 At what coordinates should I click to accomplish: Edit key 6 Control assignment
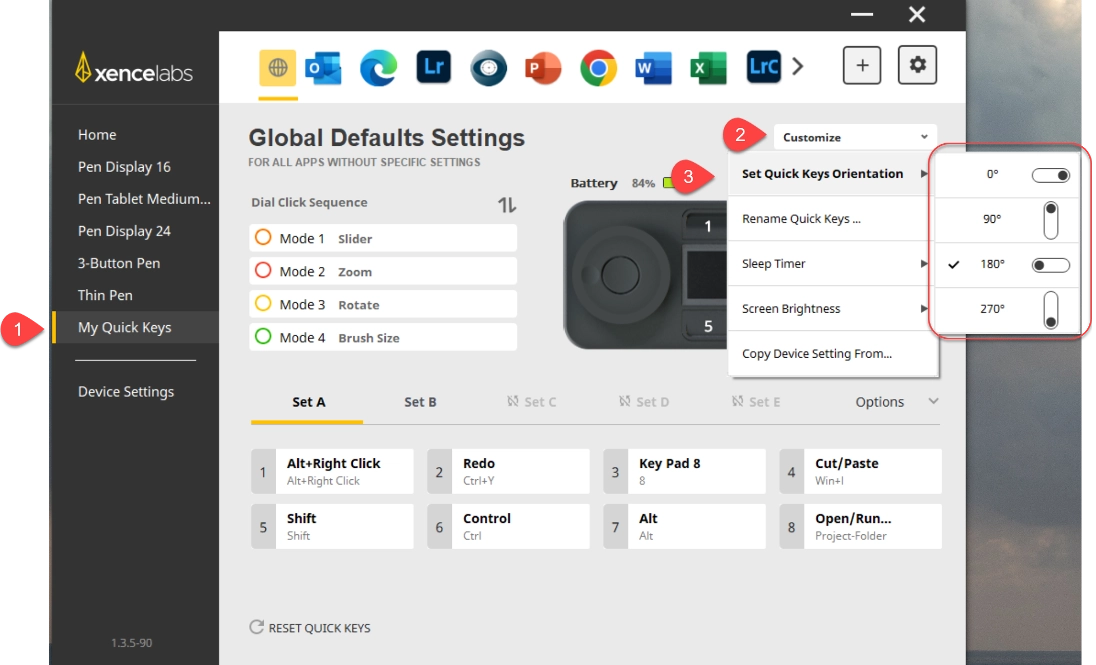tap(508, 527)
